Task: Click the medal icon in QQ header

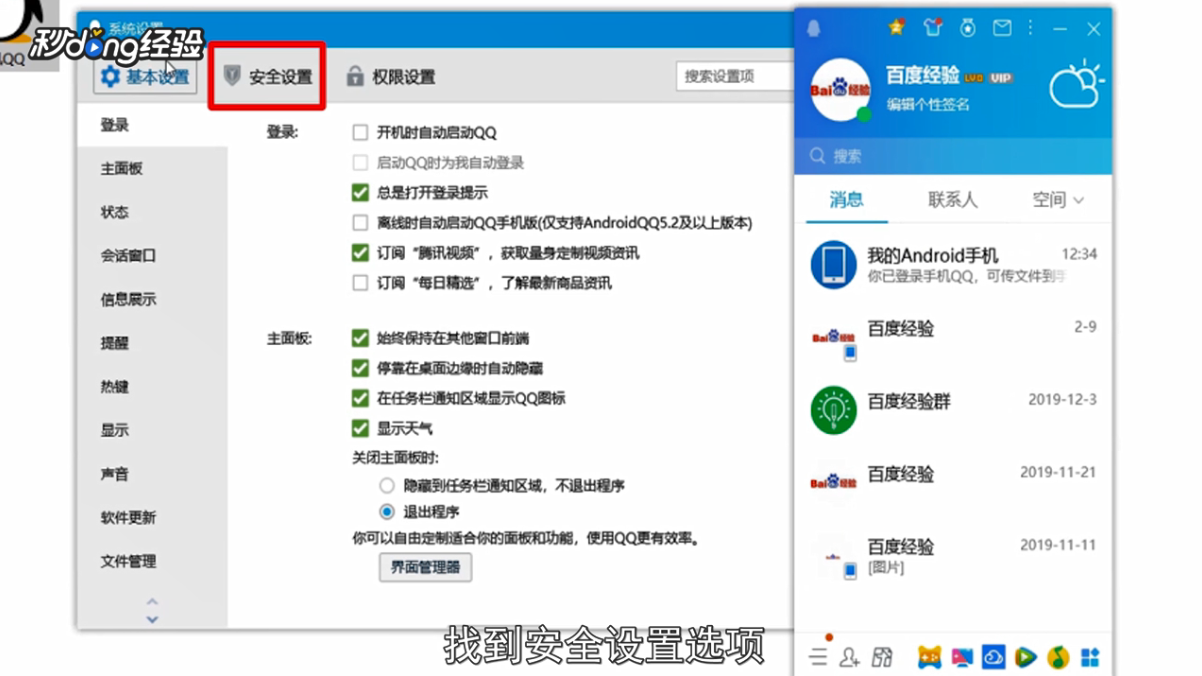Action: coord(967,28)
